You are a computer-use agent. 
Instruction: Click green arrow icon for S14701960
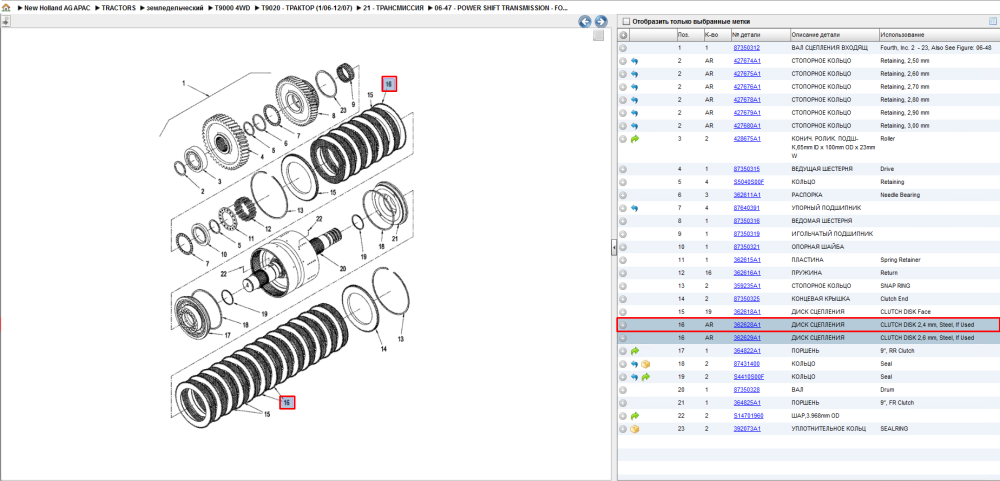click(635, 416)
